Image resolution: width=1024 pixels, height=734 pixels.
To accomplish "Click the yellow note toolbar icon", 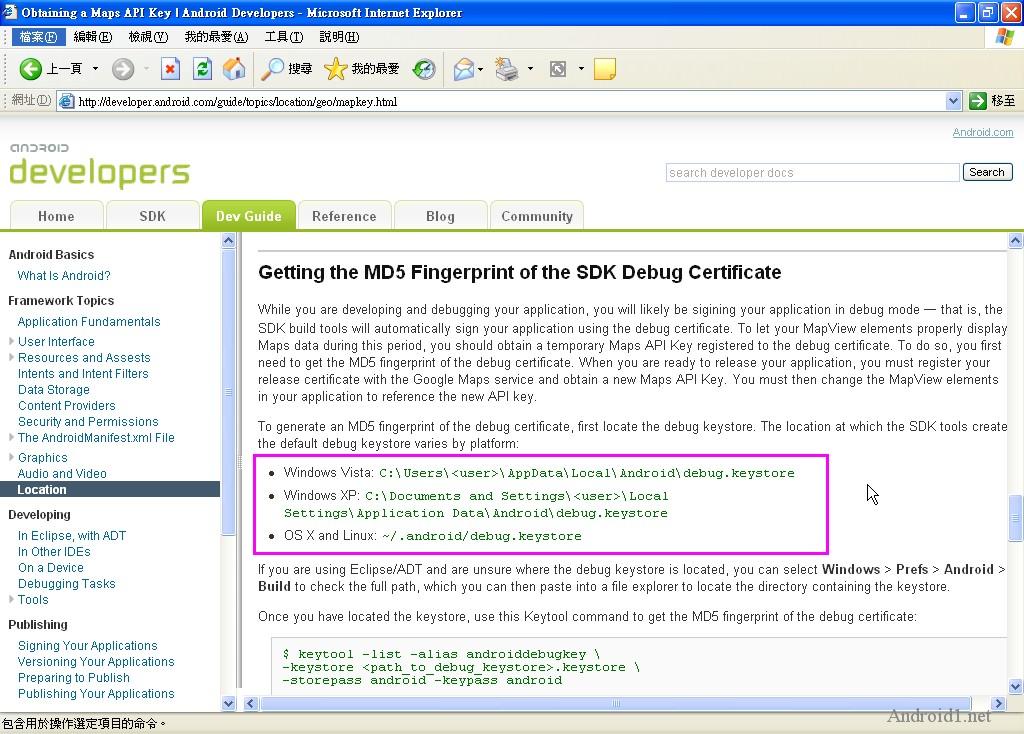I will click(x=605, y=69).
